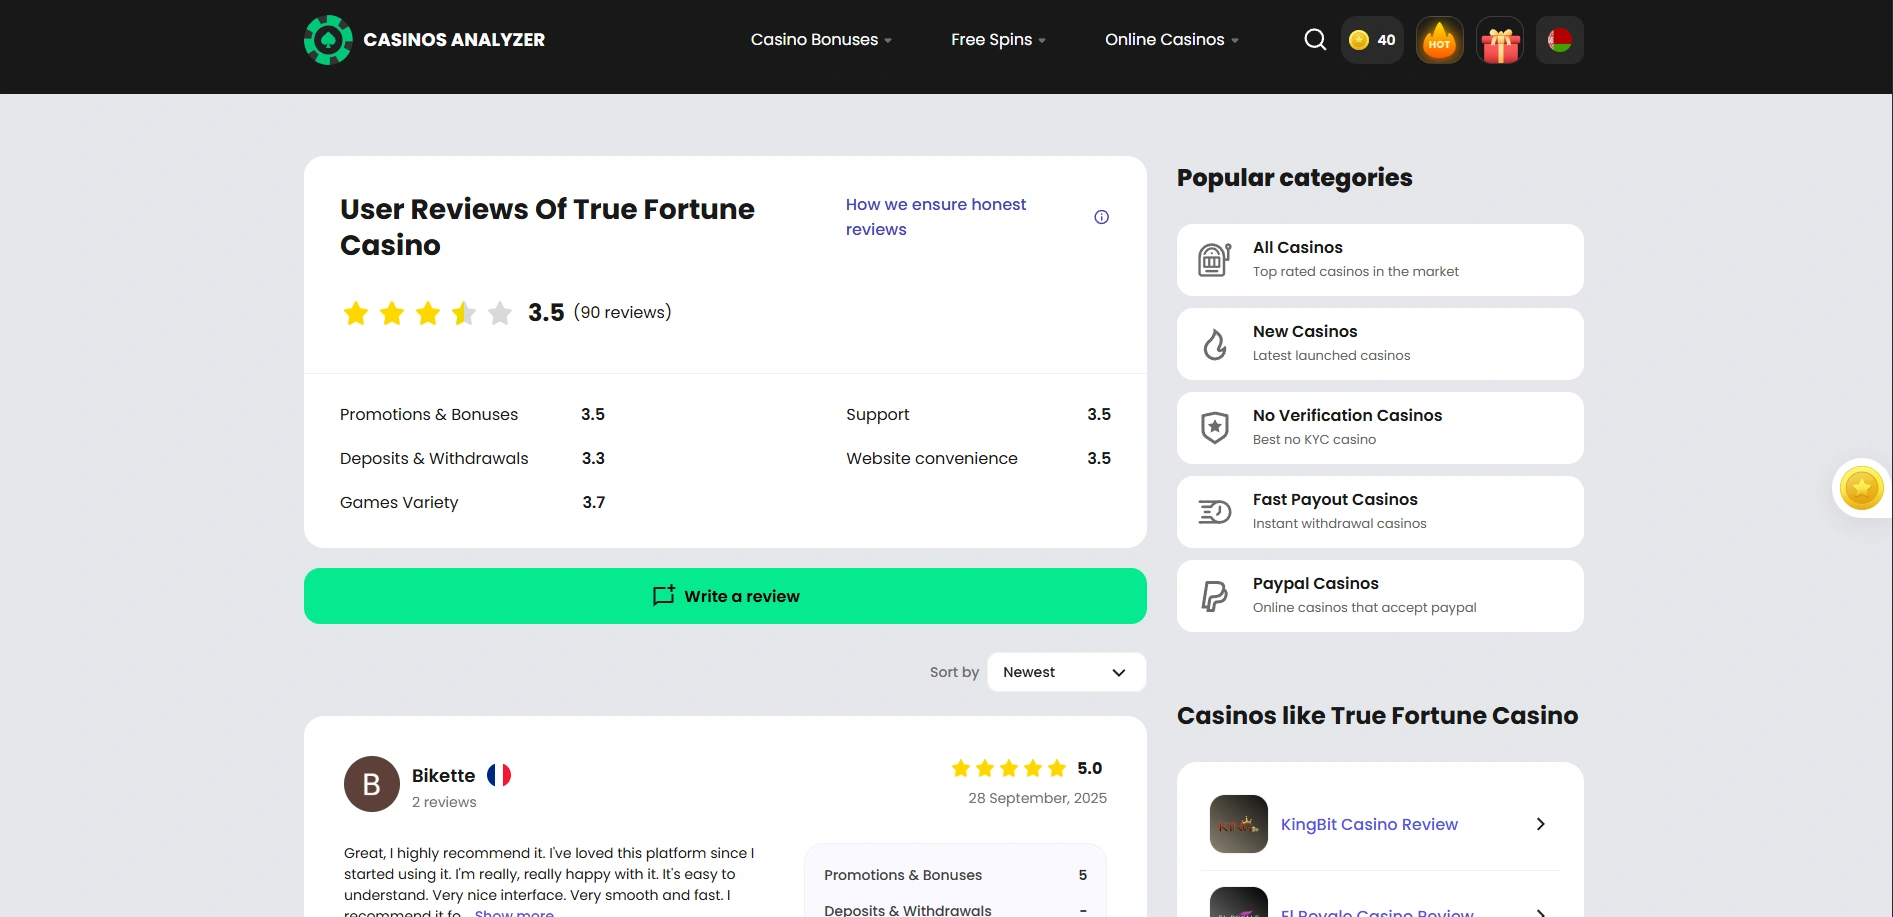Click the speed icon for Fast Payout Casinos

(1215, 512)
